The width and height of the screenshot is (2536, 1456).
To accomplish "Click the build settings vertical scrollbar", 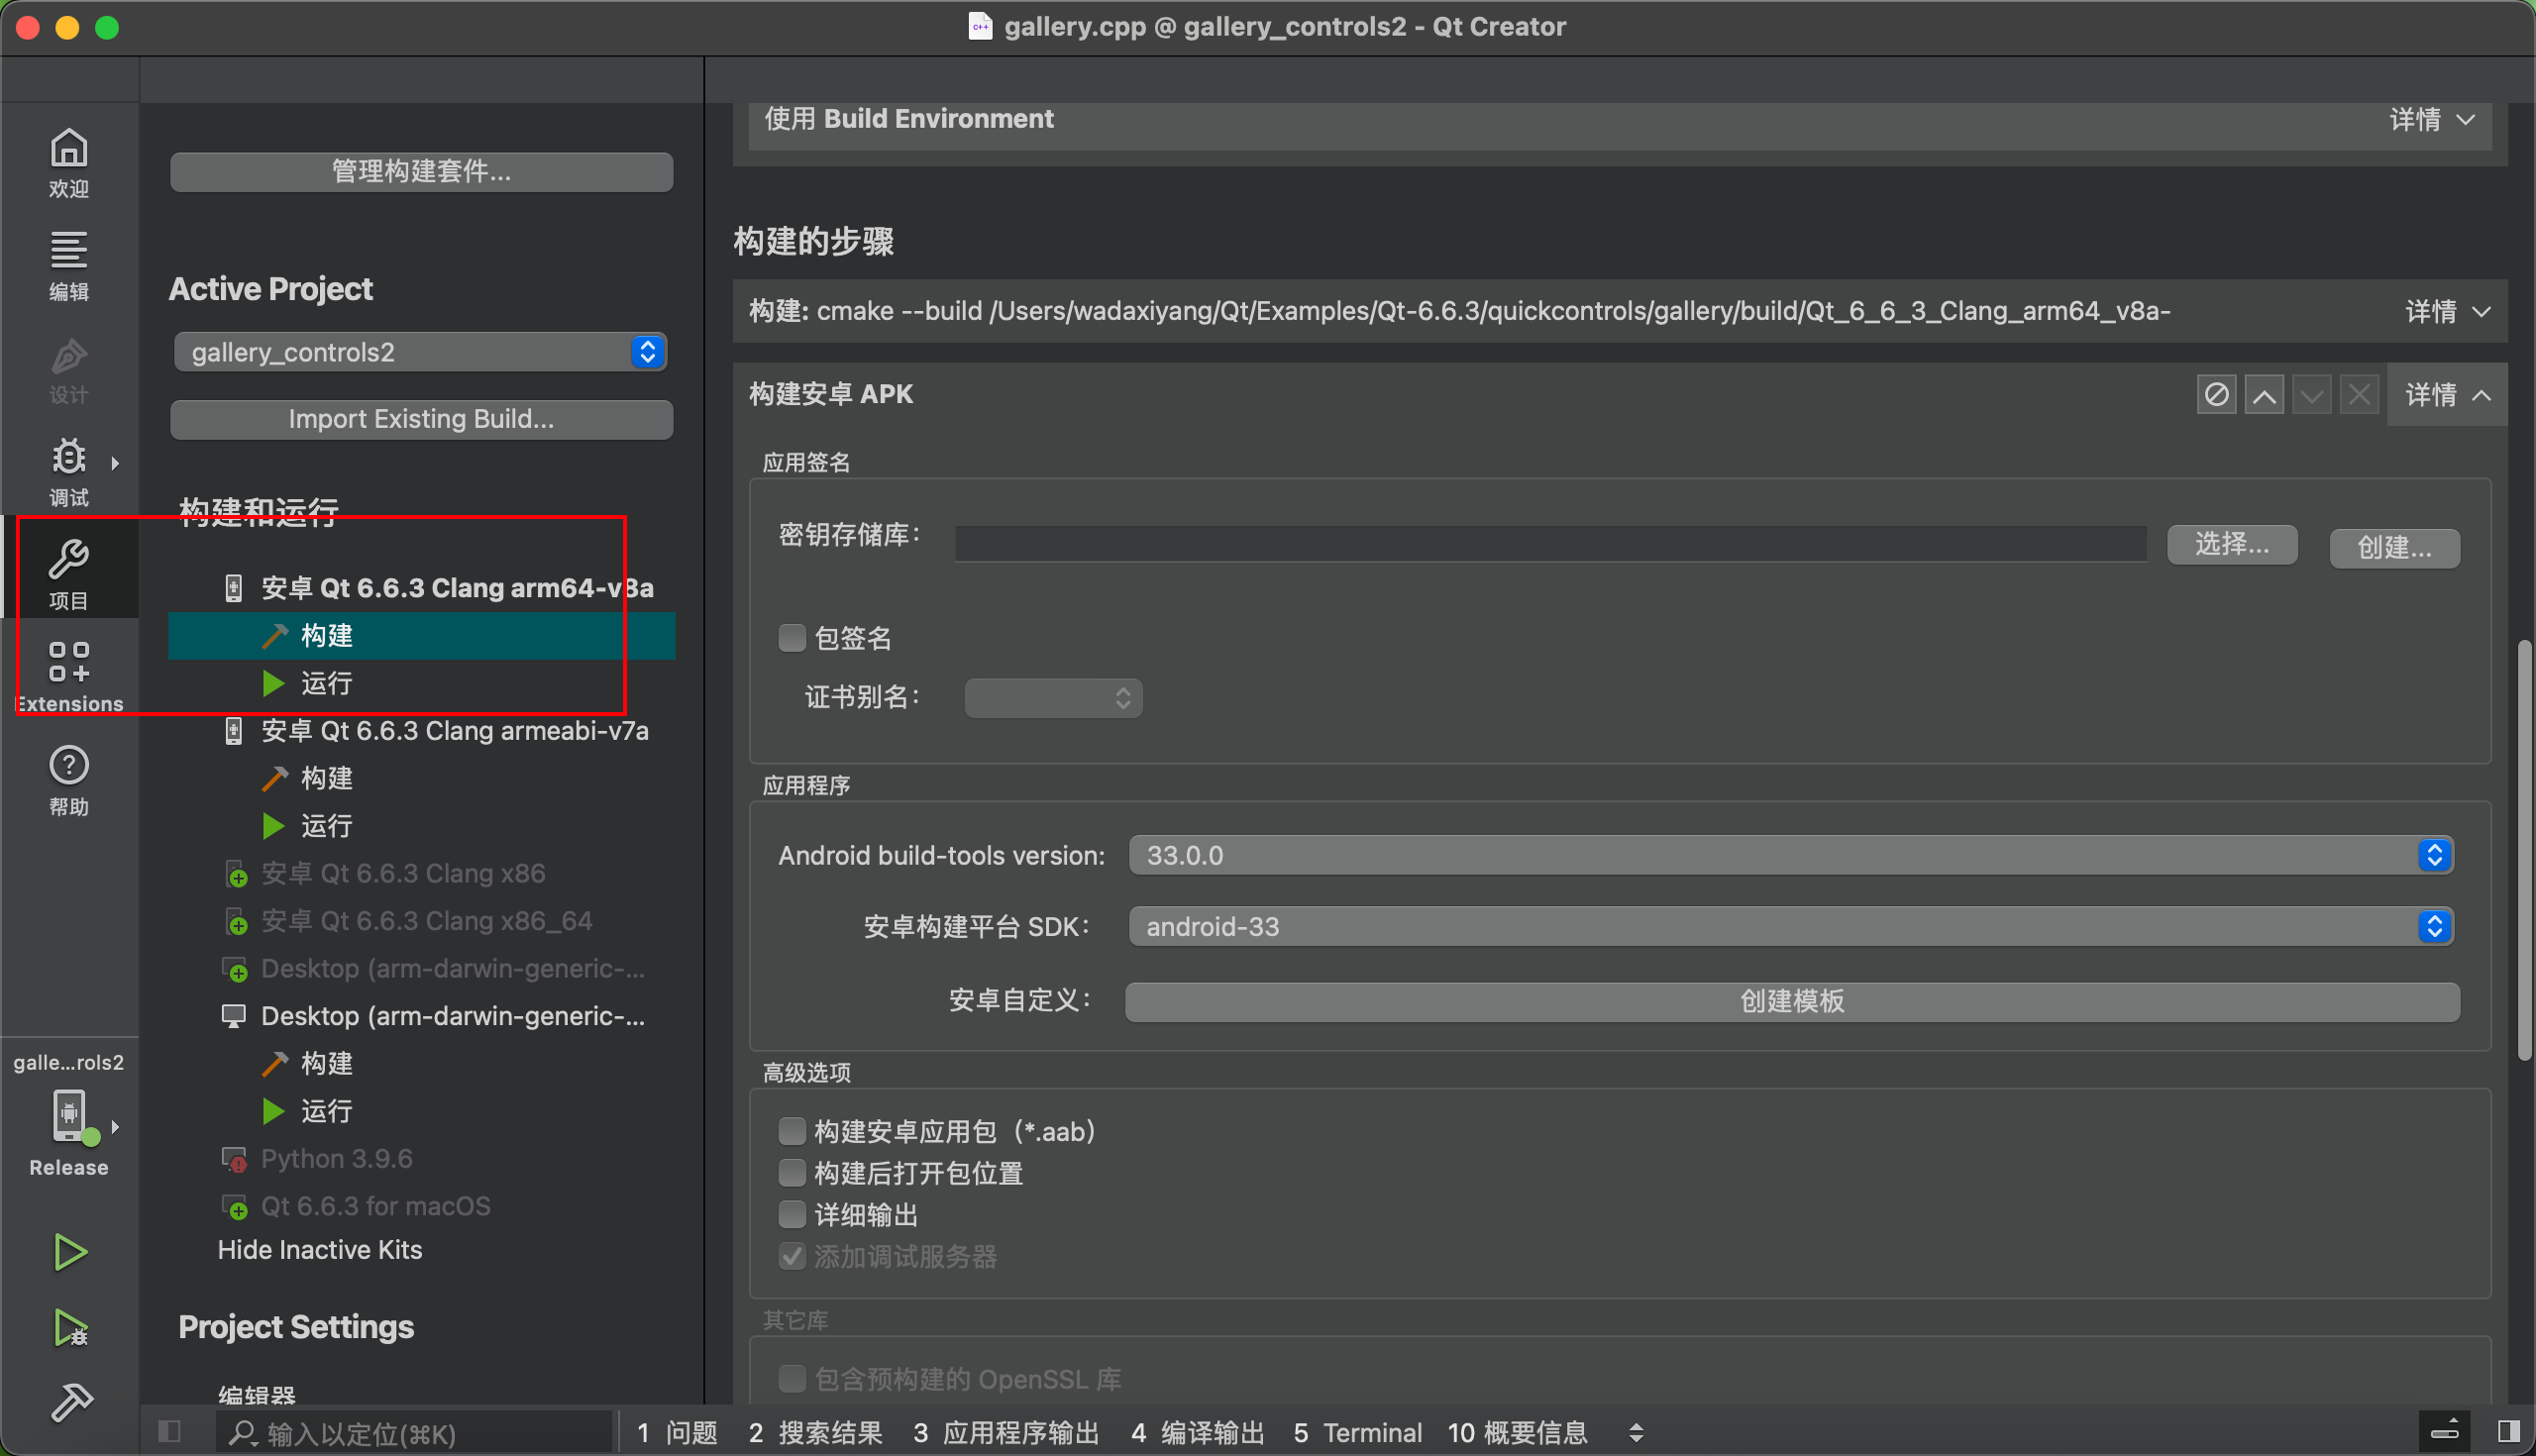I will (2524, 850).
